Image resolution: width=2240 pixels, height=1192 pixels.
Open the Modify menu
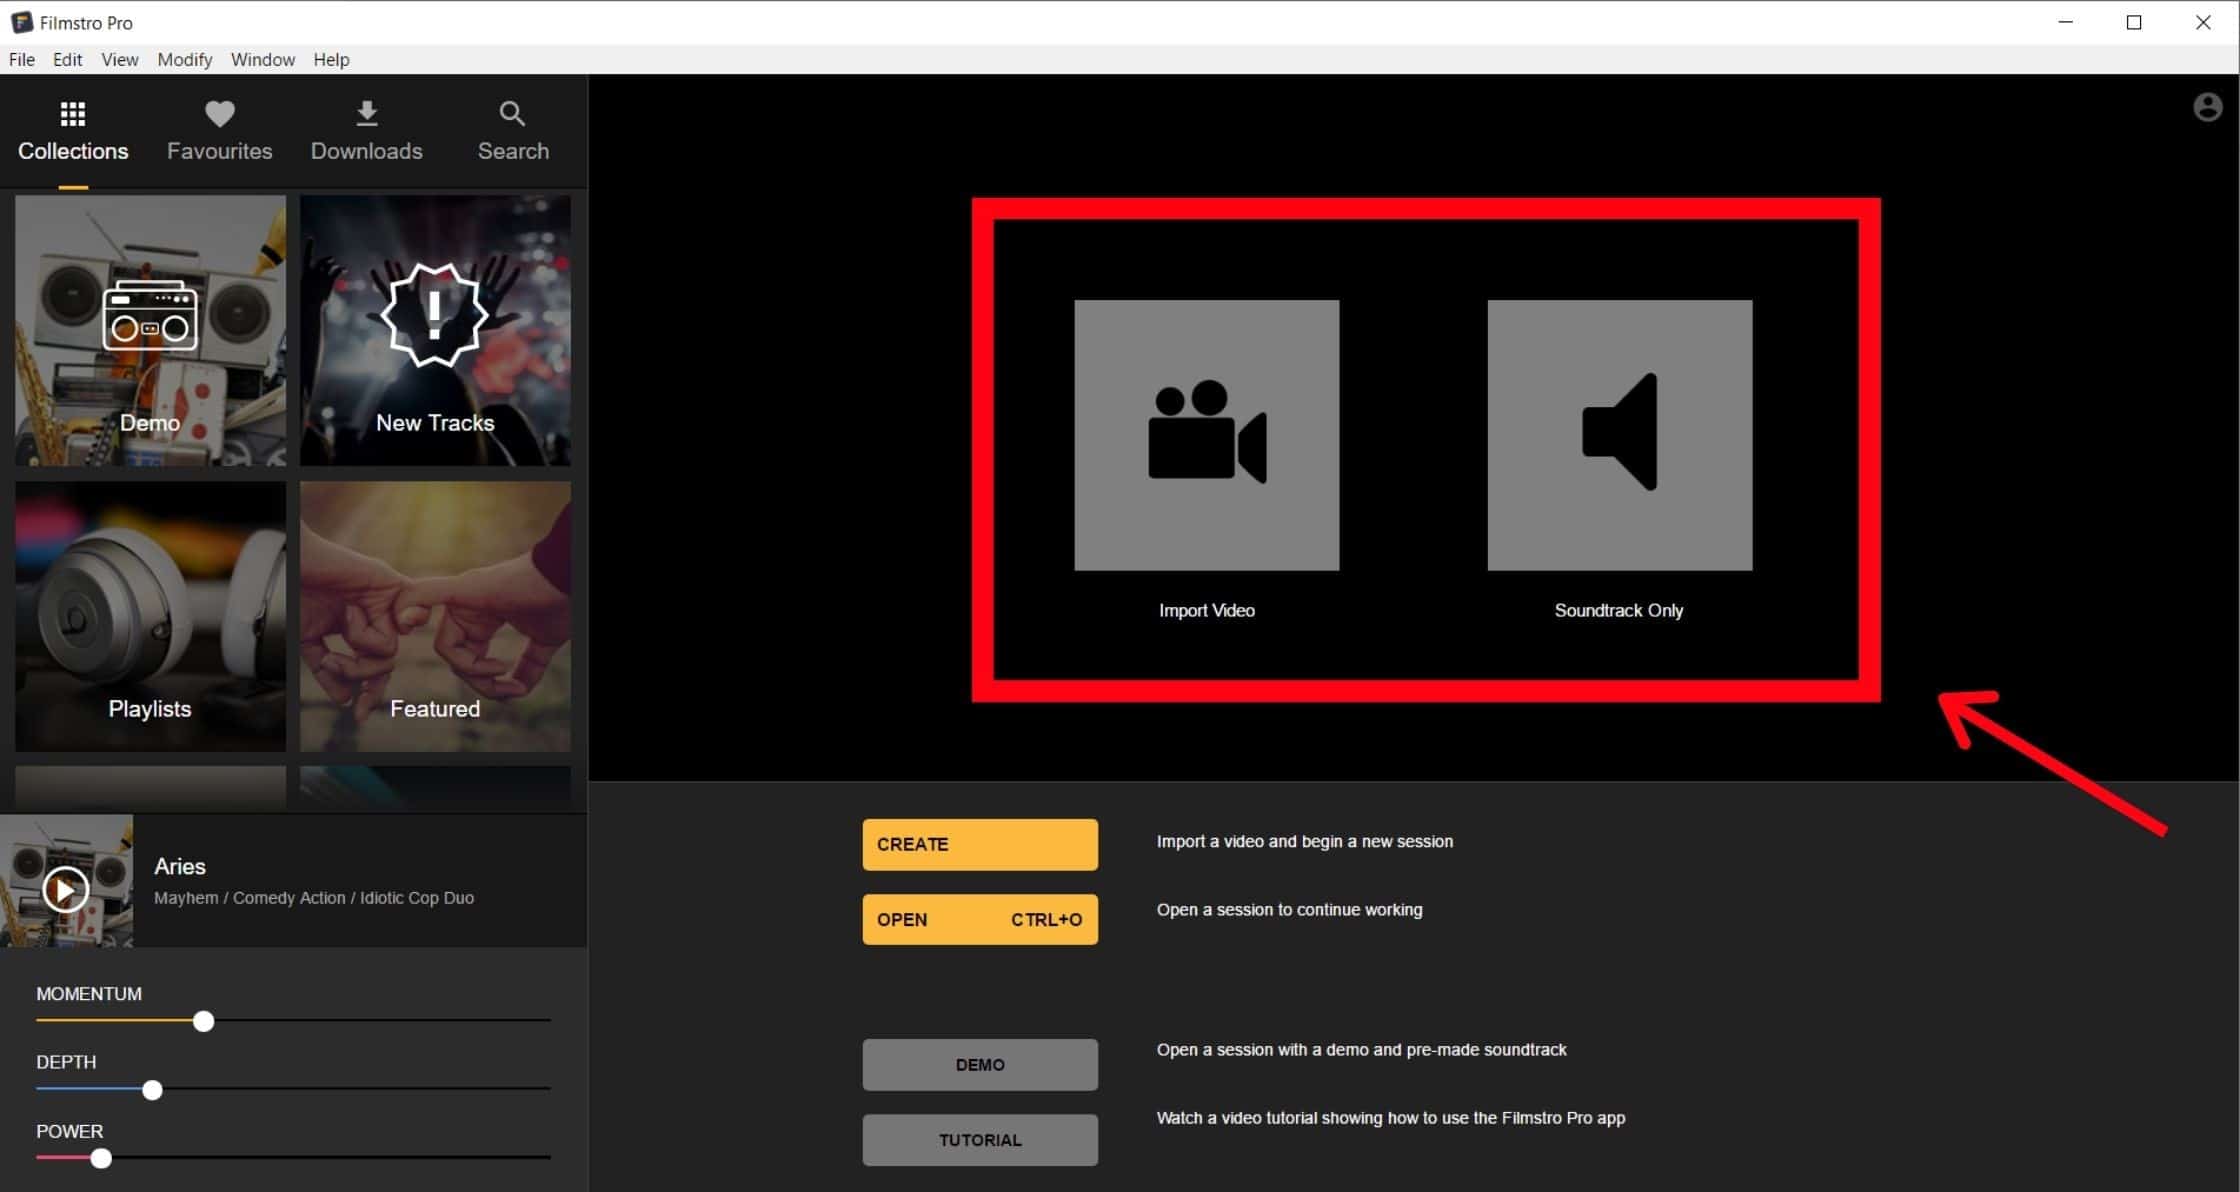(185, 59)
